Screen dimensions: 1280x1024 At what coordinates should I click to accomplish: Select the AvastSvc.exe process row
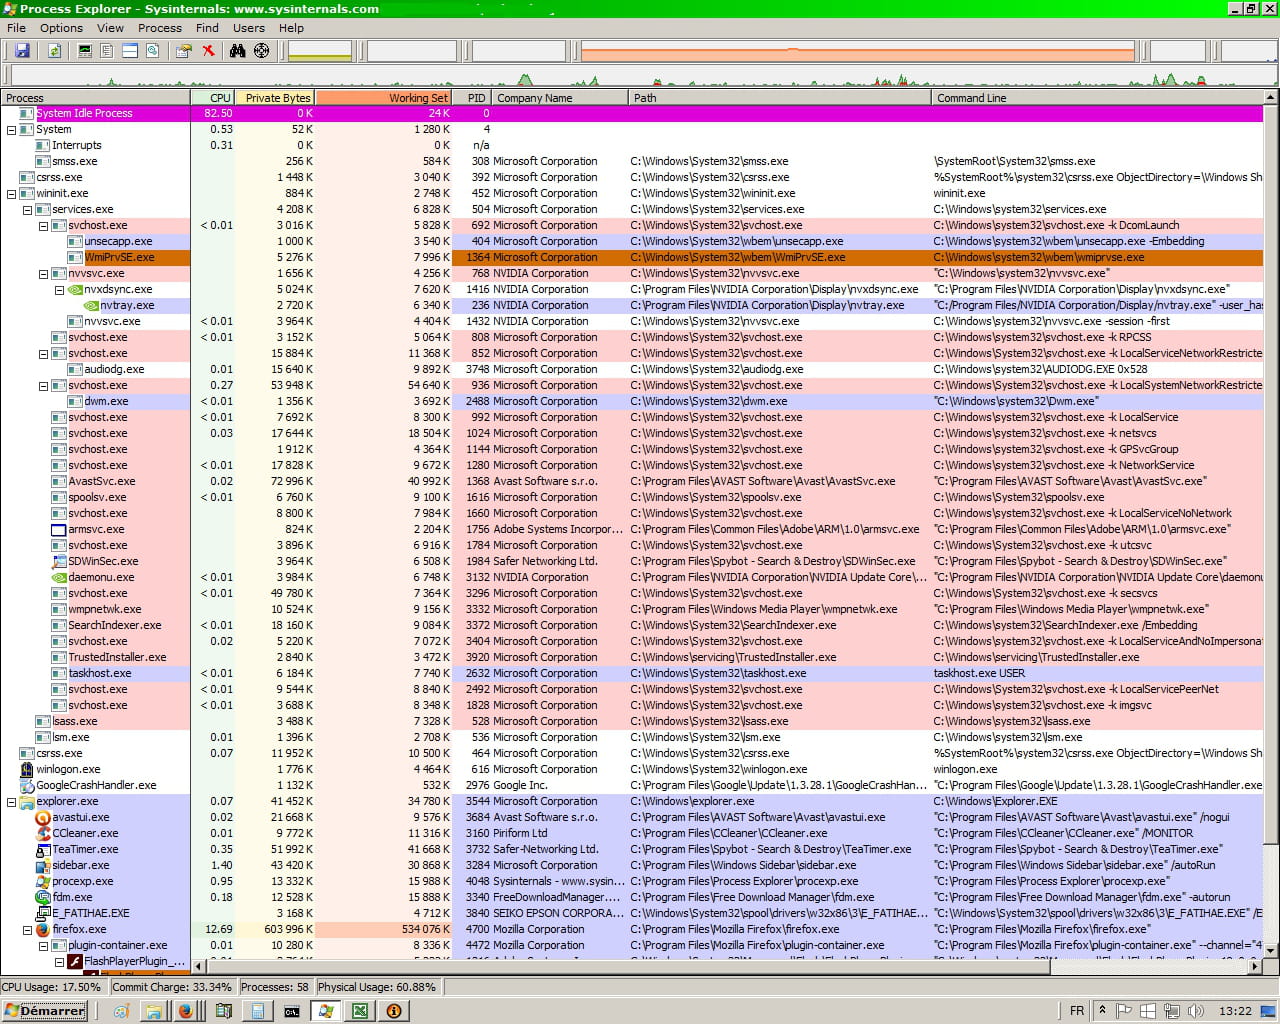tap(632, 481)
